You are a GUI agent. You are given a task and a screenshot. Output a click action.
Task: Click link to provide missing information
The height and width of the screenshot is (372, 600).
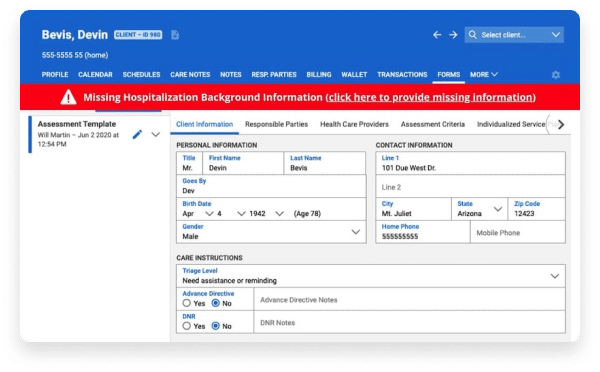click(x=430, y=97)
